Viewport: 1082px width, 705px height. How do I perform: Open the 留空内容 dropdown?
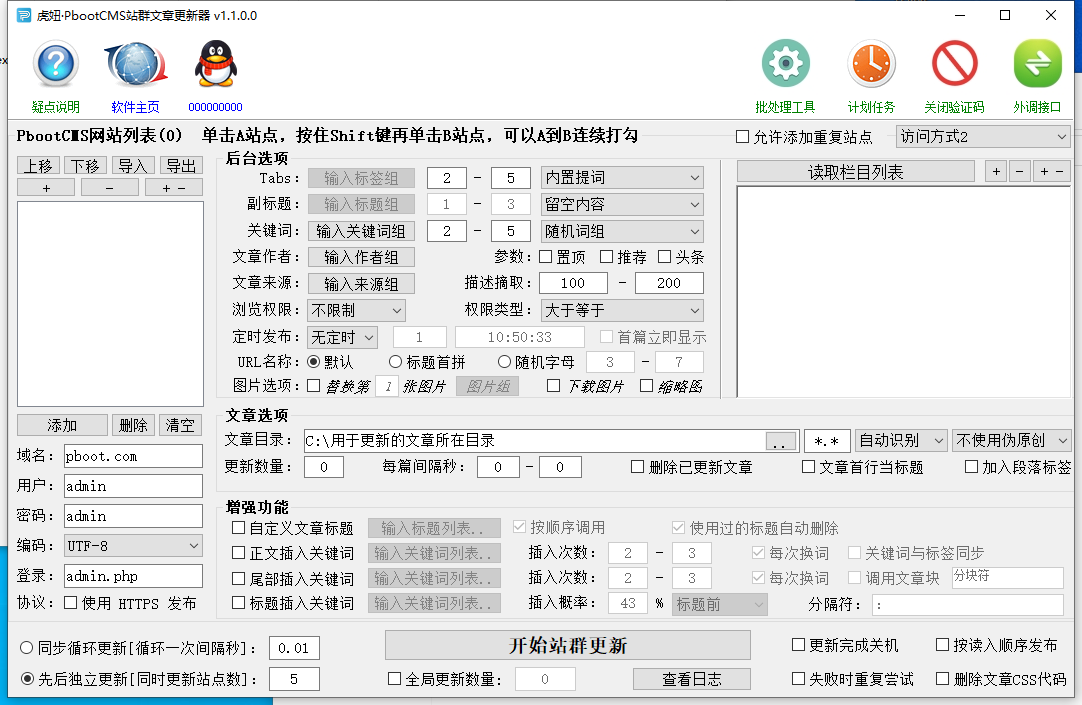point(622,204)
